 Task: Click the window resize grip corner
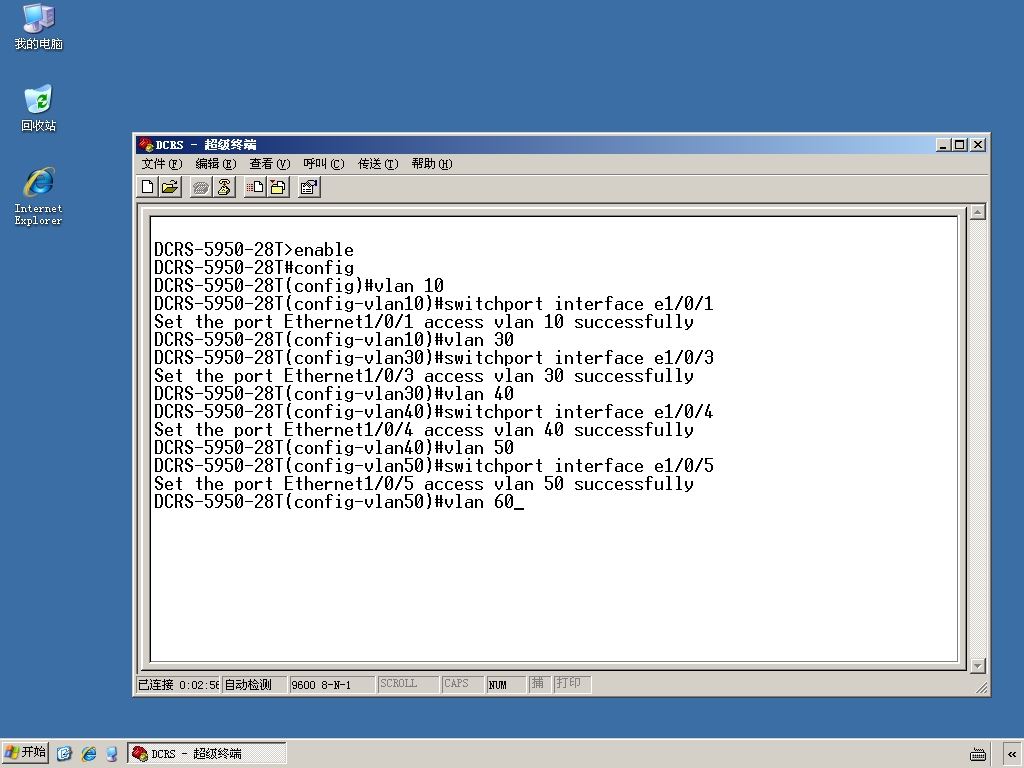pos(982,688)
